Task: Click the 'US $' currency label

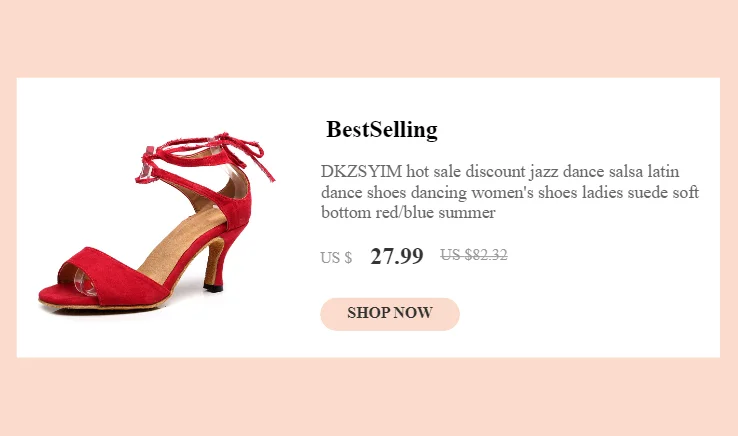Action: [336, 258]
